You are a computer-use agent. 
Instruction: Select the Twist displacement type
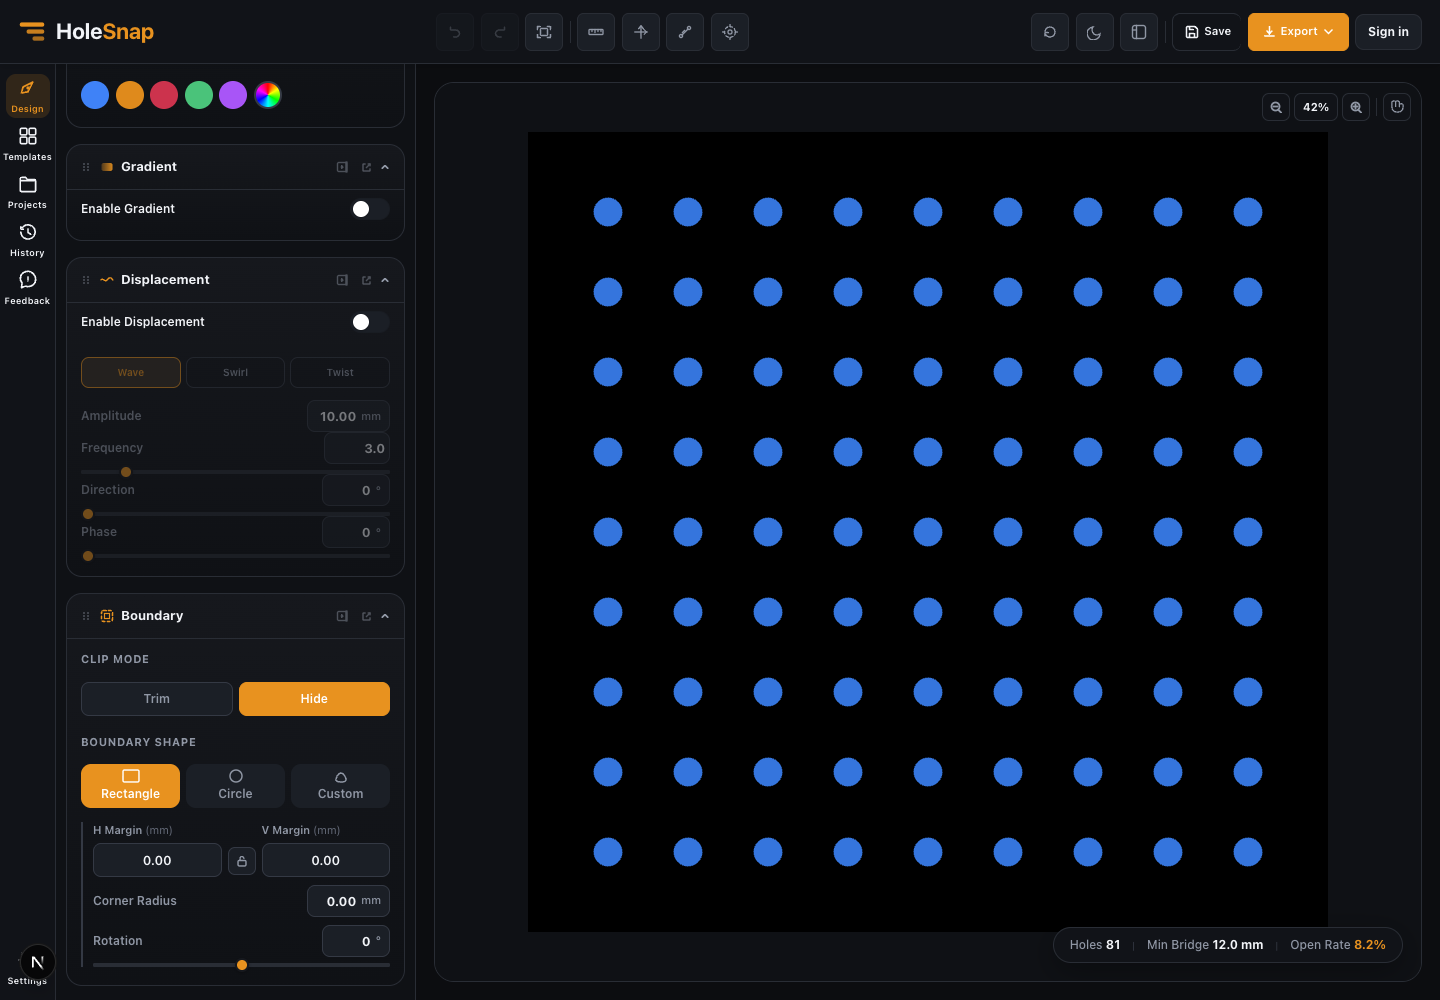340,372
